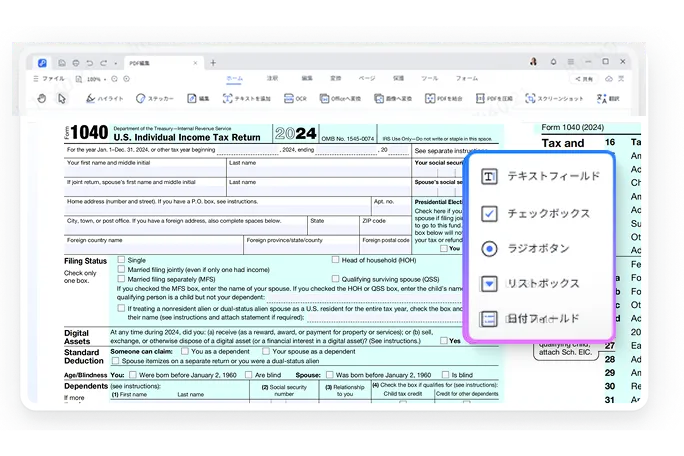Check Married filing jointly box
Image resolution: width=684 pixels, height=456 pixels.
[121, 269]
